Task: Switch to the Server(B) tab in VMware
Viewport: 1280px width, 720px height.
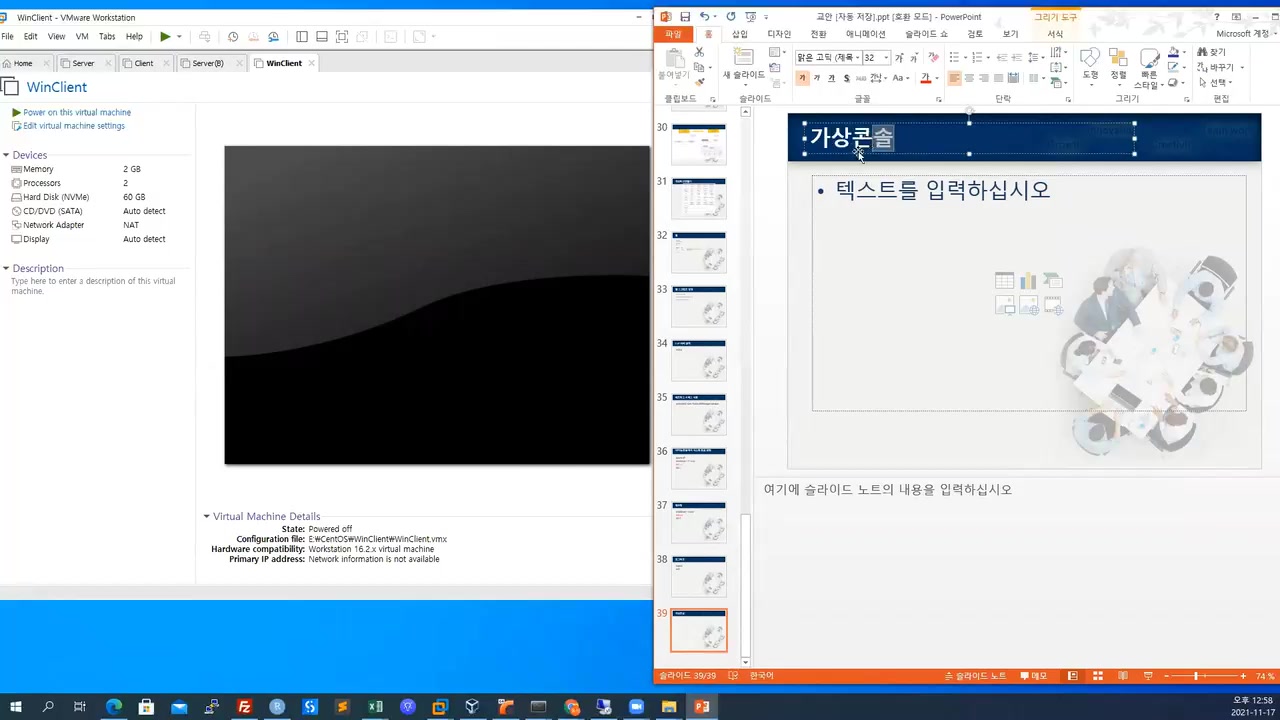Action: coord(207,63)
